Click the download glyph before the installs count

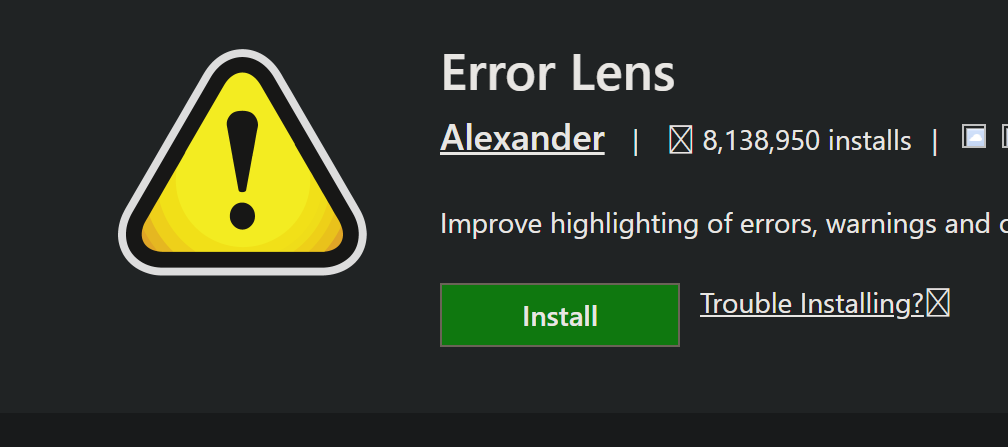point(681,140)
